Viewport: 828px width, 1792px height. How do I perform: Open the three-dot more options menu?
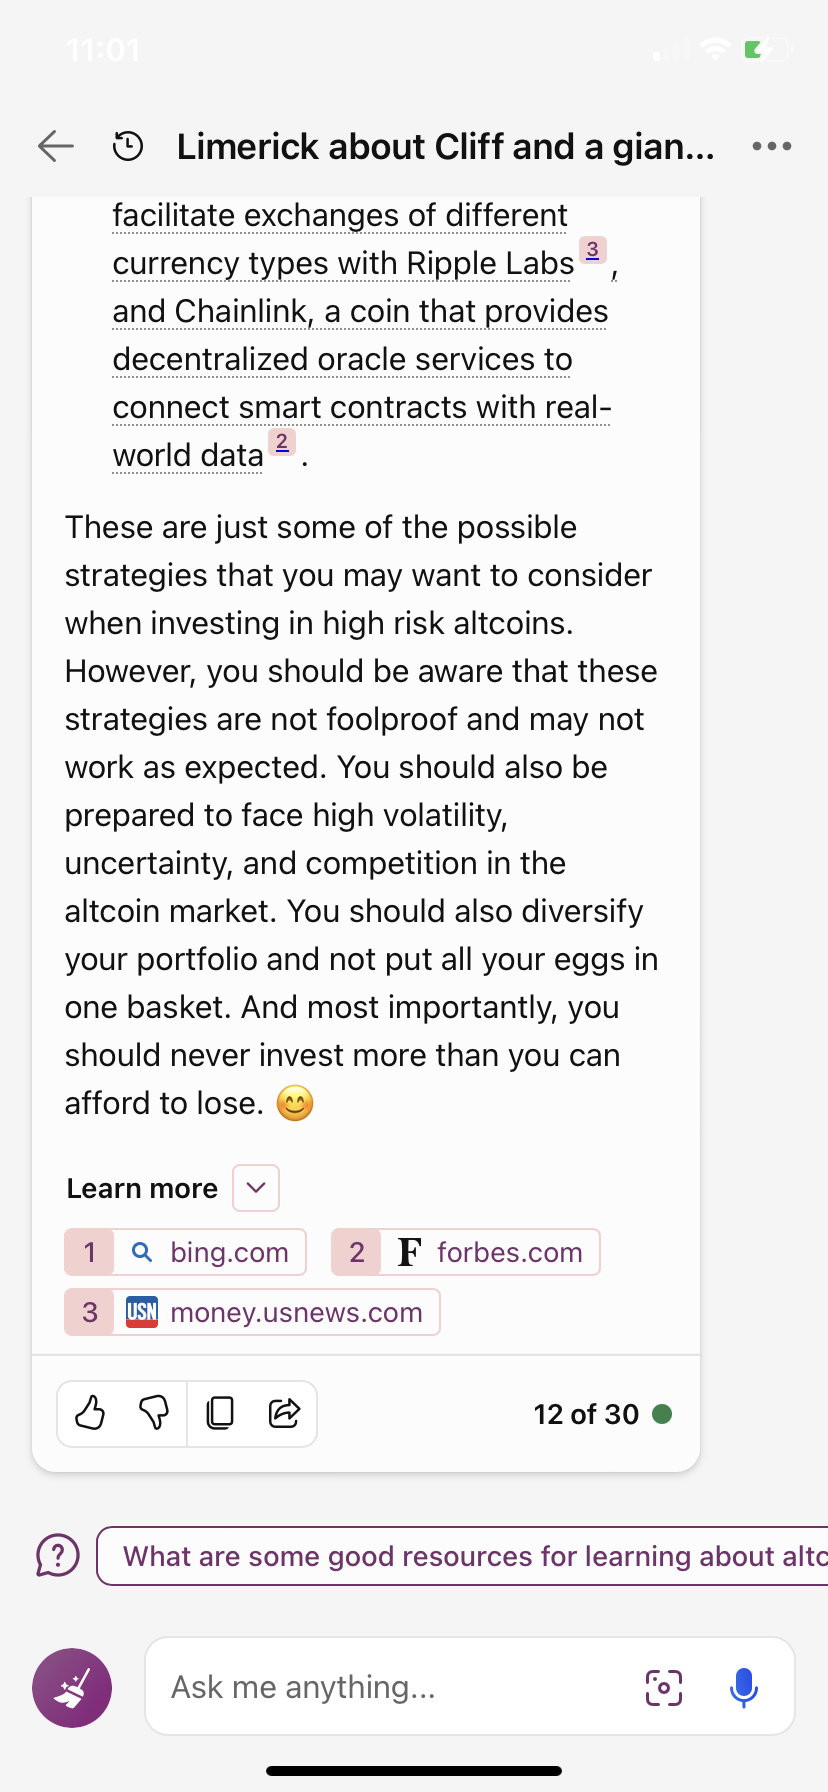pos(772,146)
